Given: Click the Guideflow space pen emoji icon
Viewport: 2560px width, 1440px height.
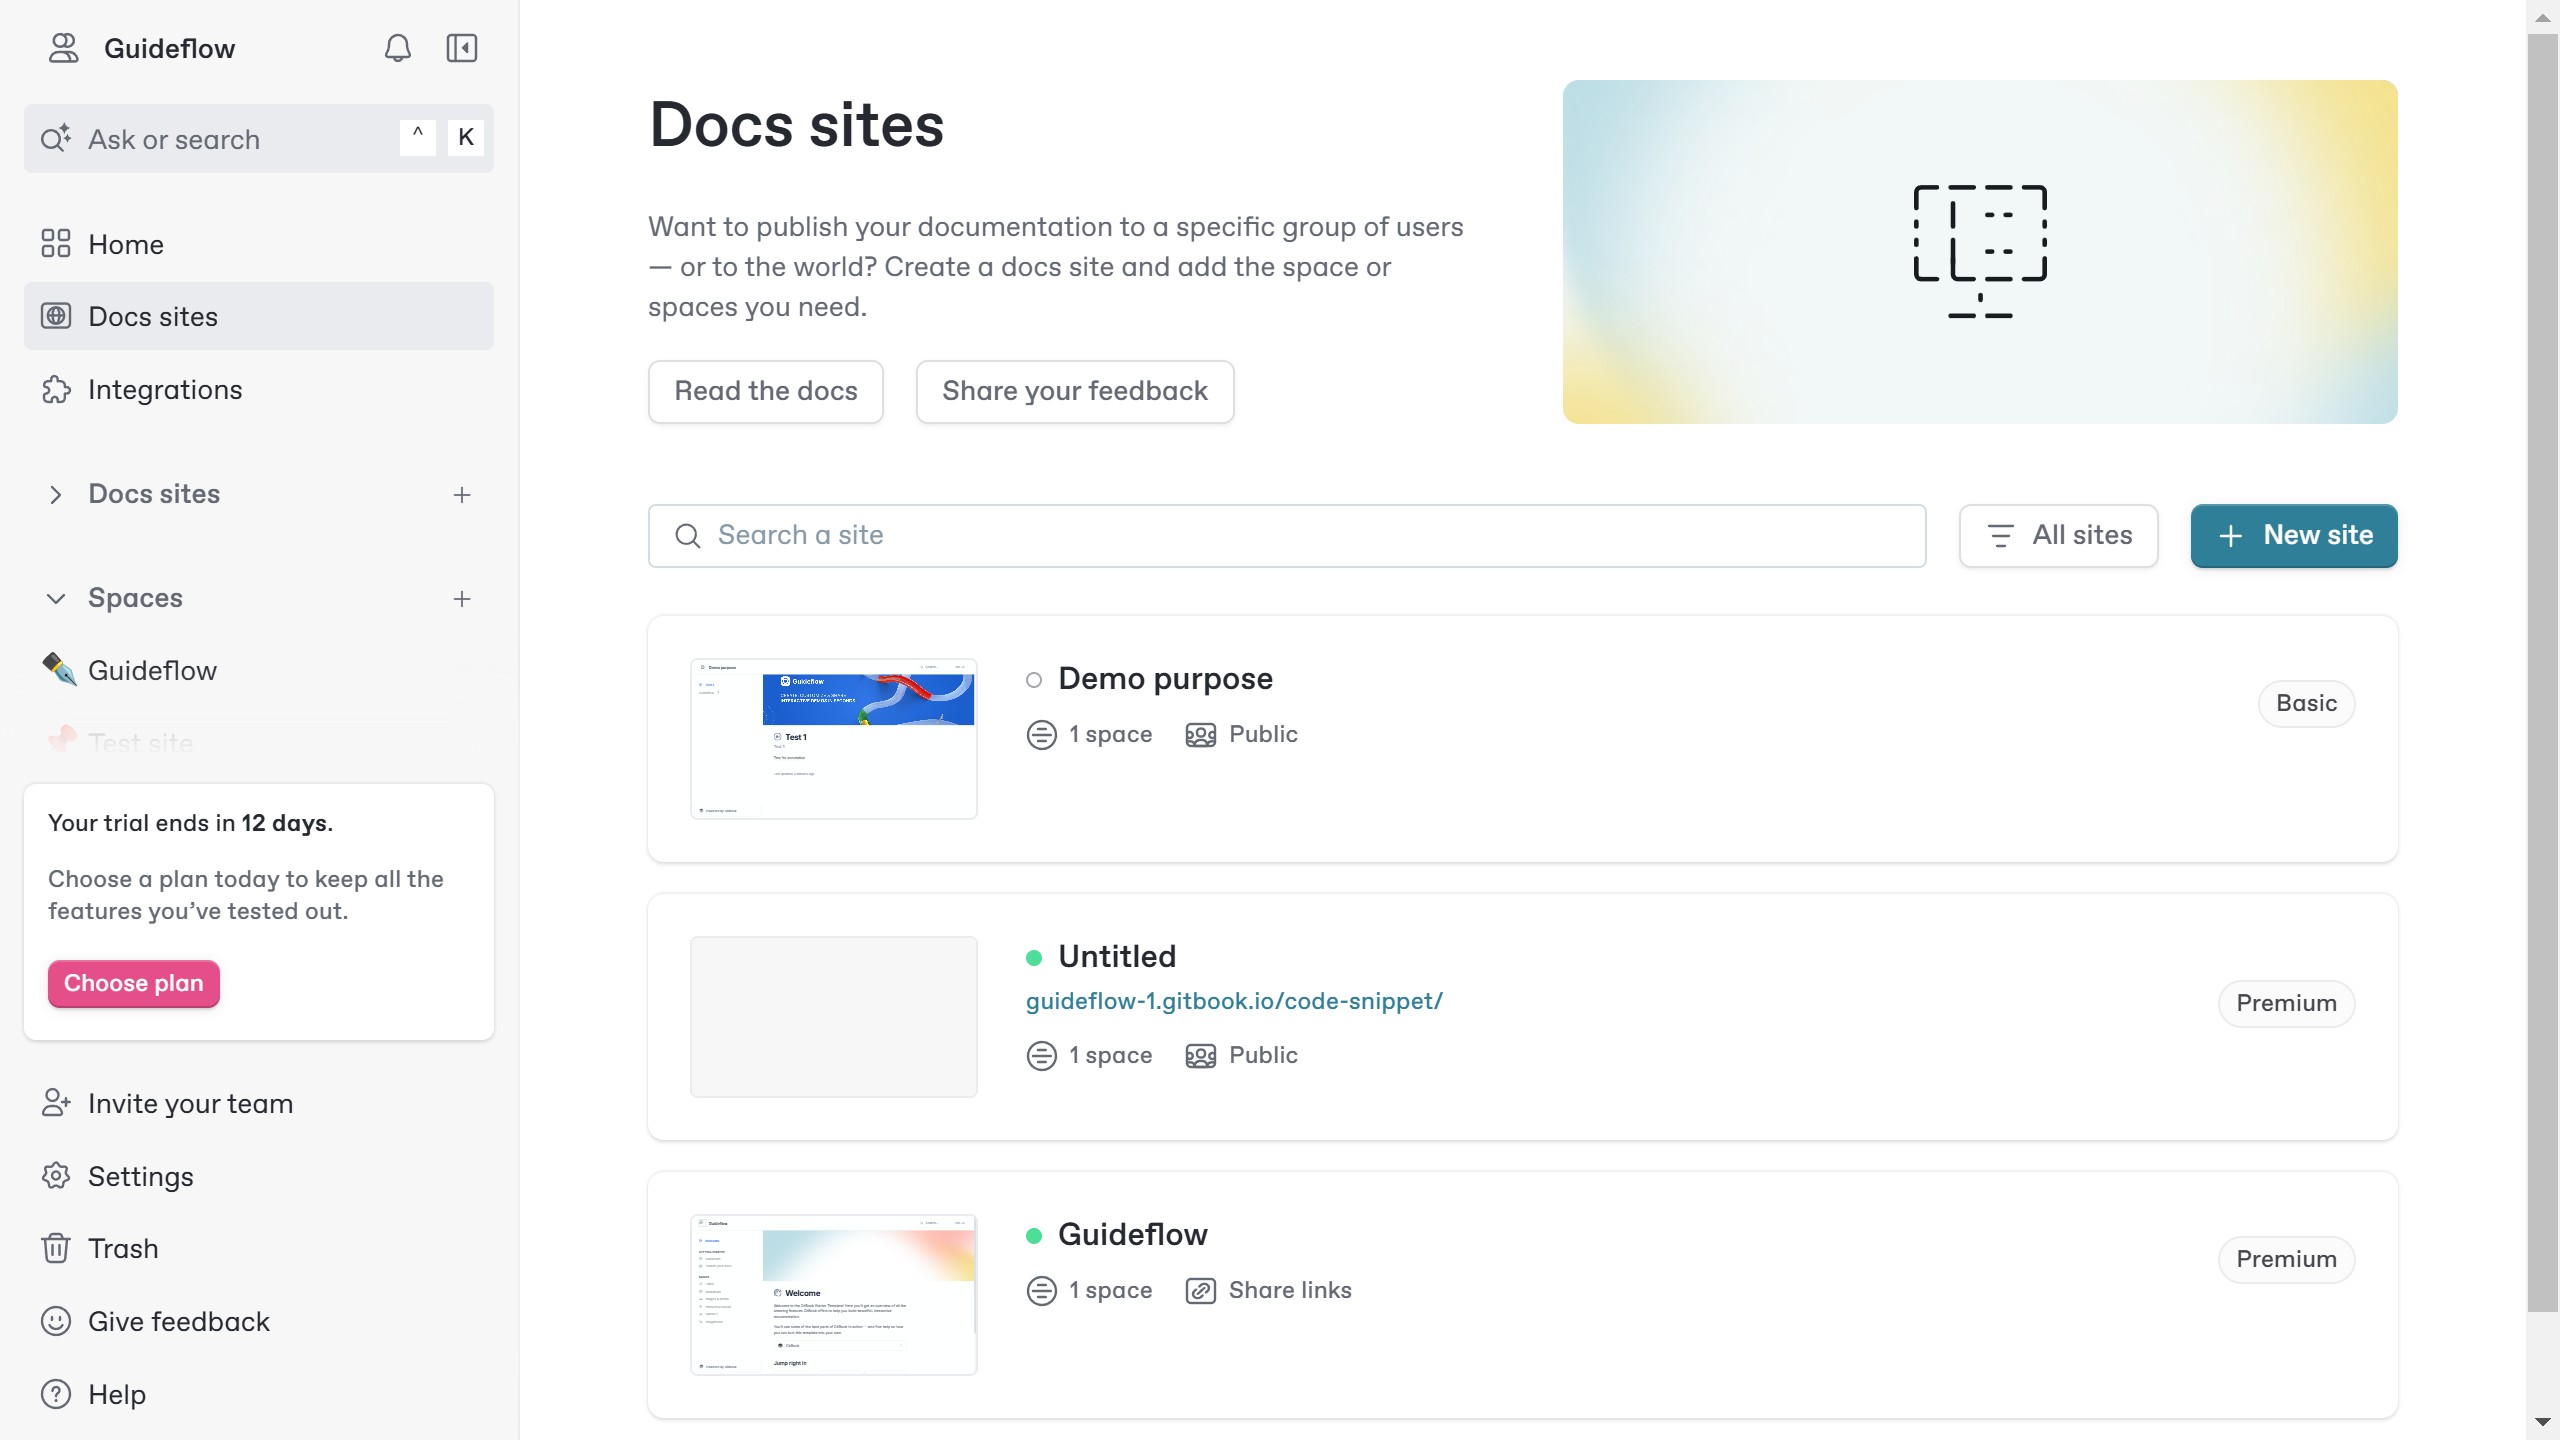Looking at the screenshot, I should coord(59,669).
